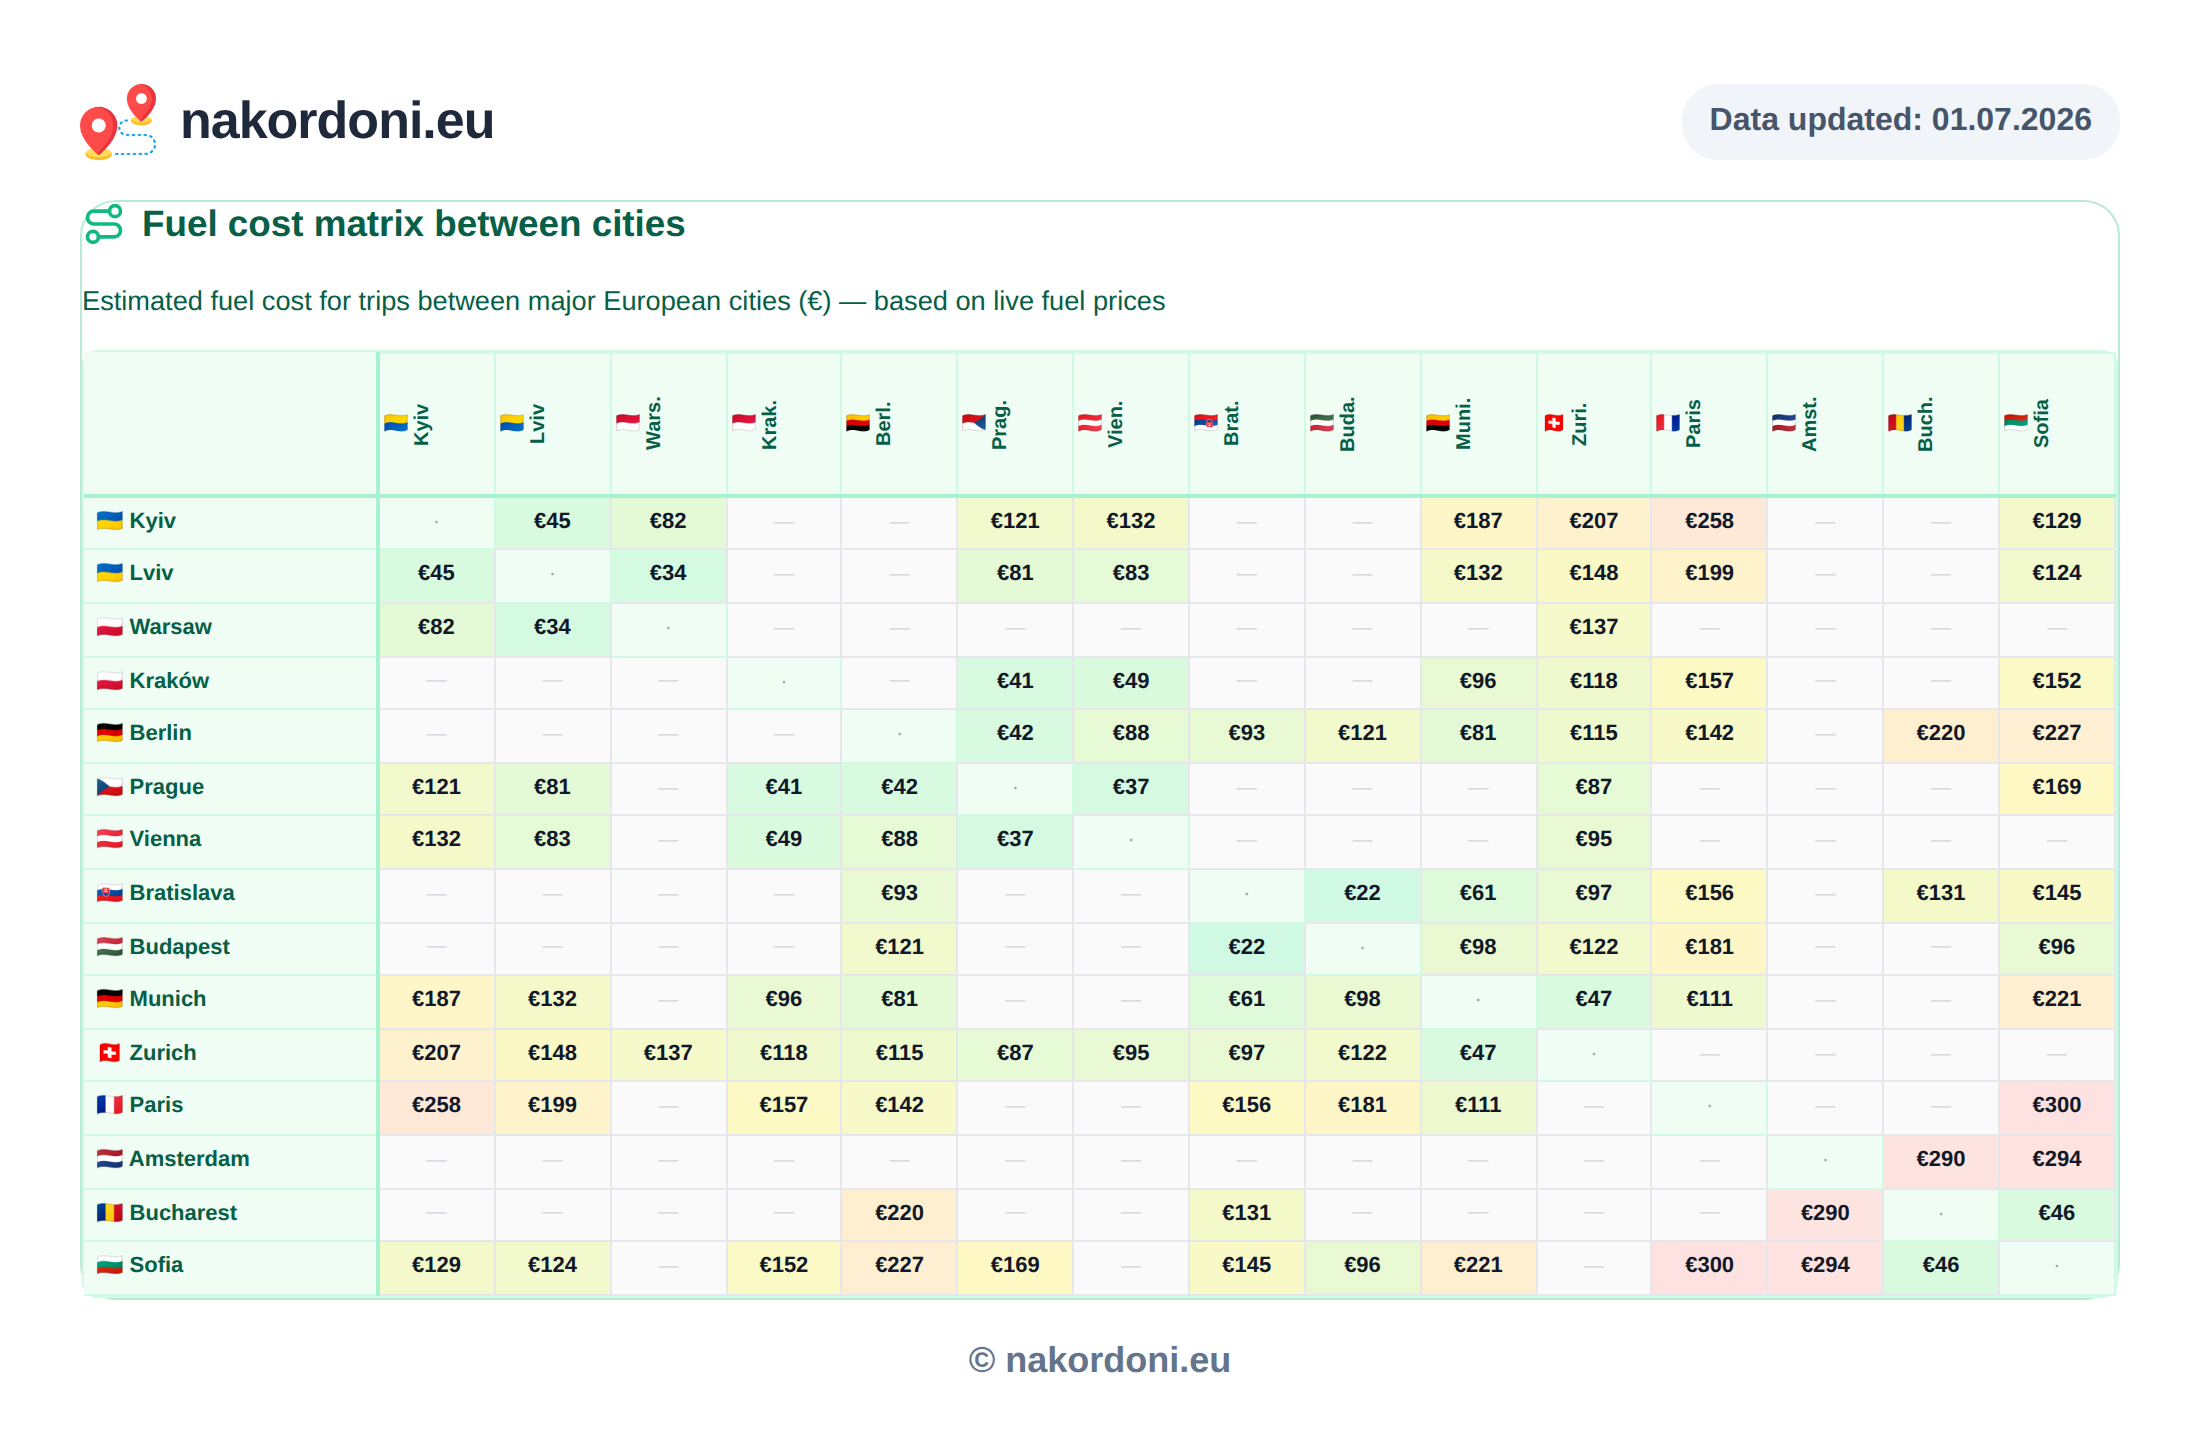Click the Poland flag in Kraków row header
The height and width of the screenshot is (1438, 2200).
point(109,681)
